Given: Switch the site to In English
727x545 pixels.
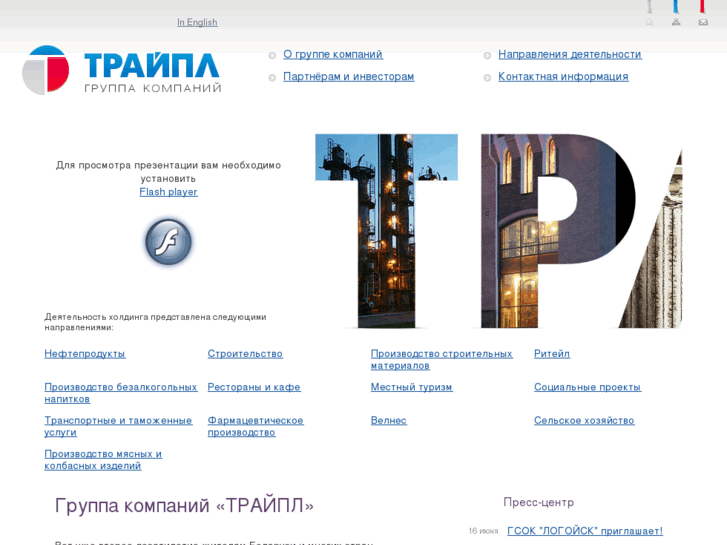Looking at the screenshot, I should [x=197, y=22].
